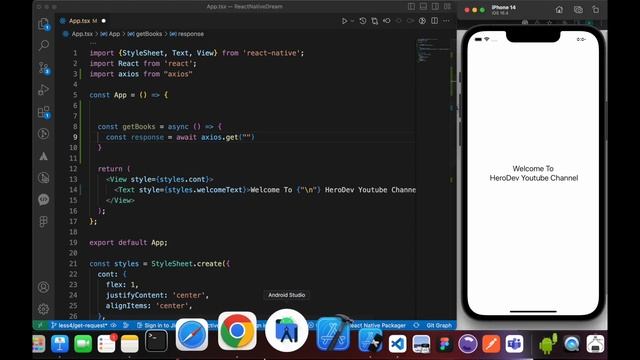Open QuickTime Player from the Dock
640x360 pixels.
572,344
